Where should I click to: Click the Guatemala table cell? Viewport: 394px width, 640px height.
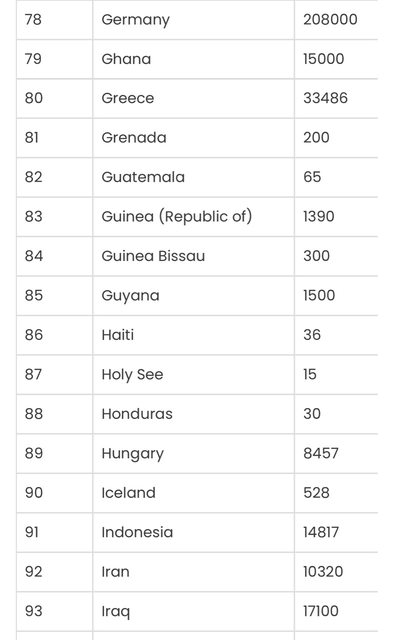(193, 177)
